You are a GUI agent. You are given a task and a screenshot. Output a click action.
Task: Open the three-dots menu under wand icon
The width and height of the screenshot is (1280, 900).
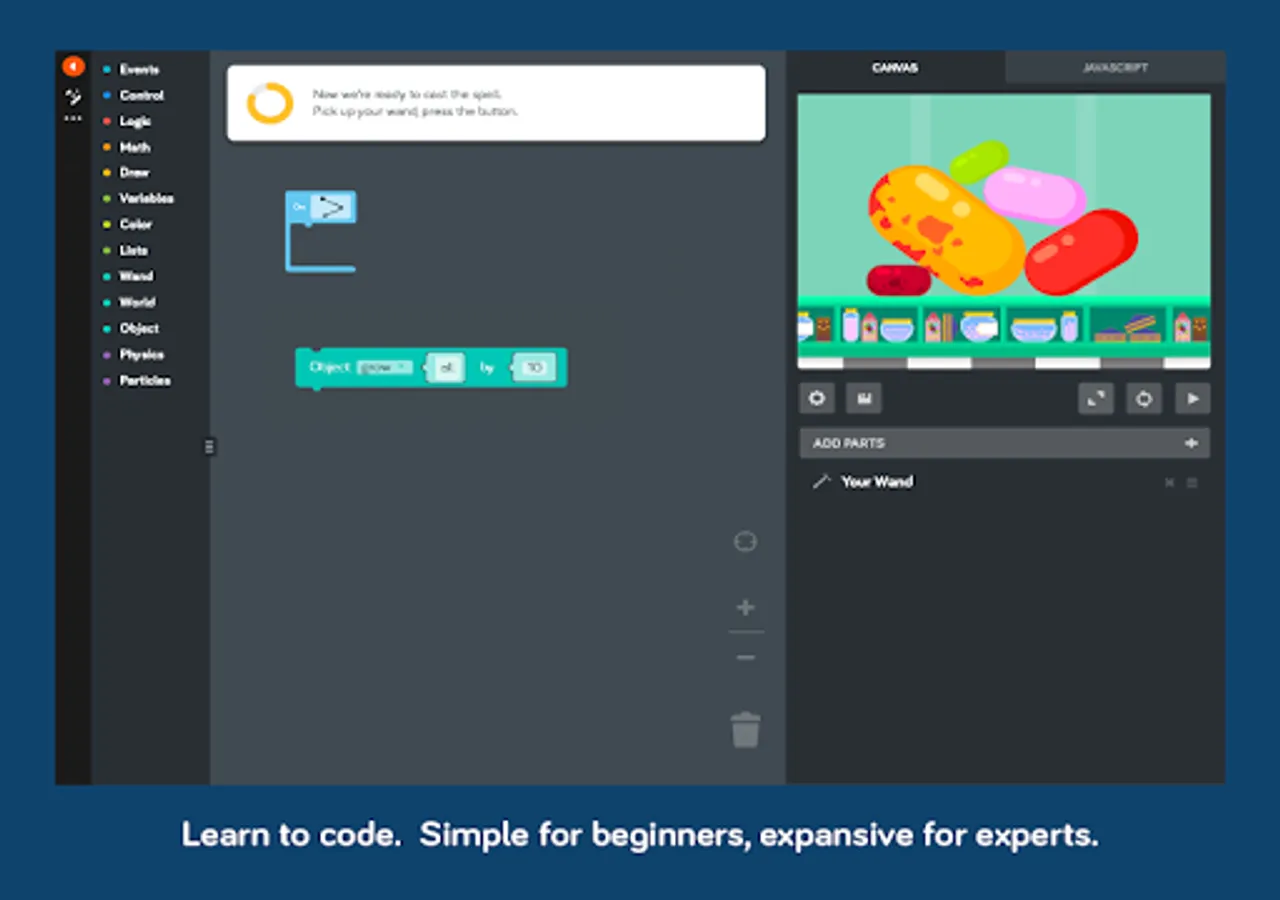(73, 118)
